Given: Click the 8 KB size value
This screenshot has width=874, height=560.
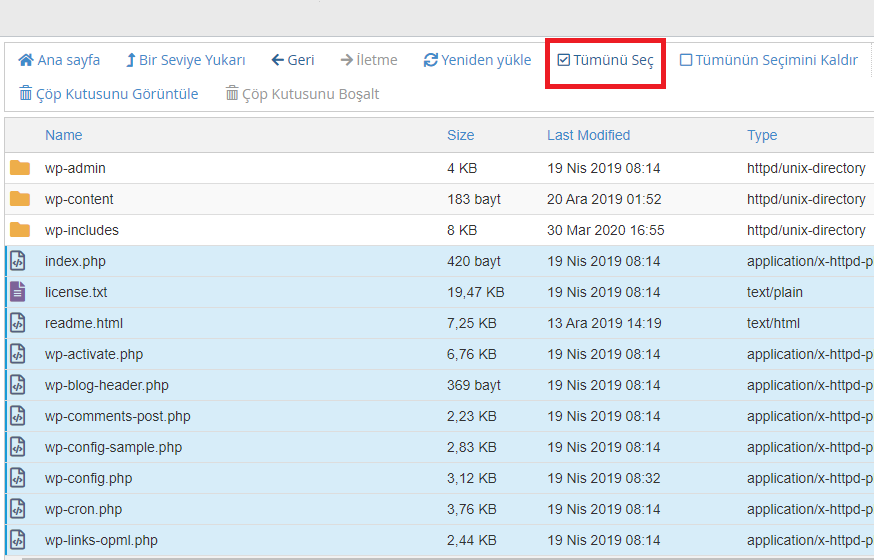Looking at the screenshot, I should [462, 230].
